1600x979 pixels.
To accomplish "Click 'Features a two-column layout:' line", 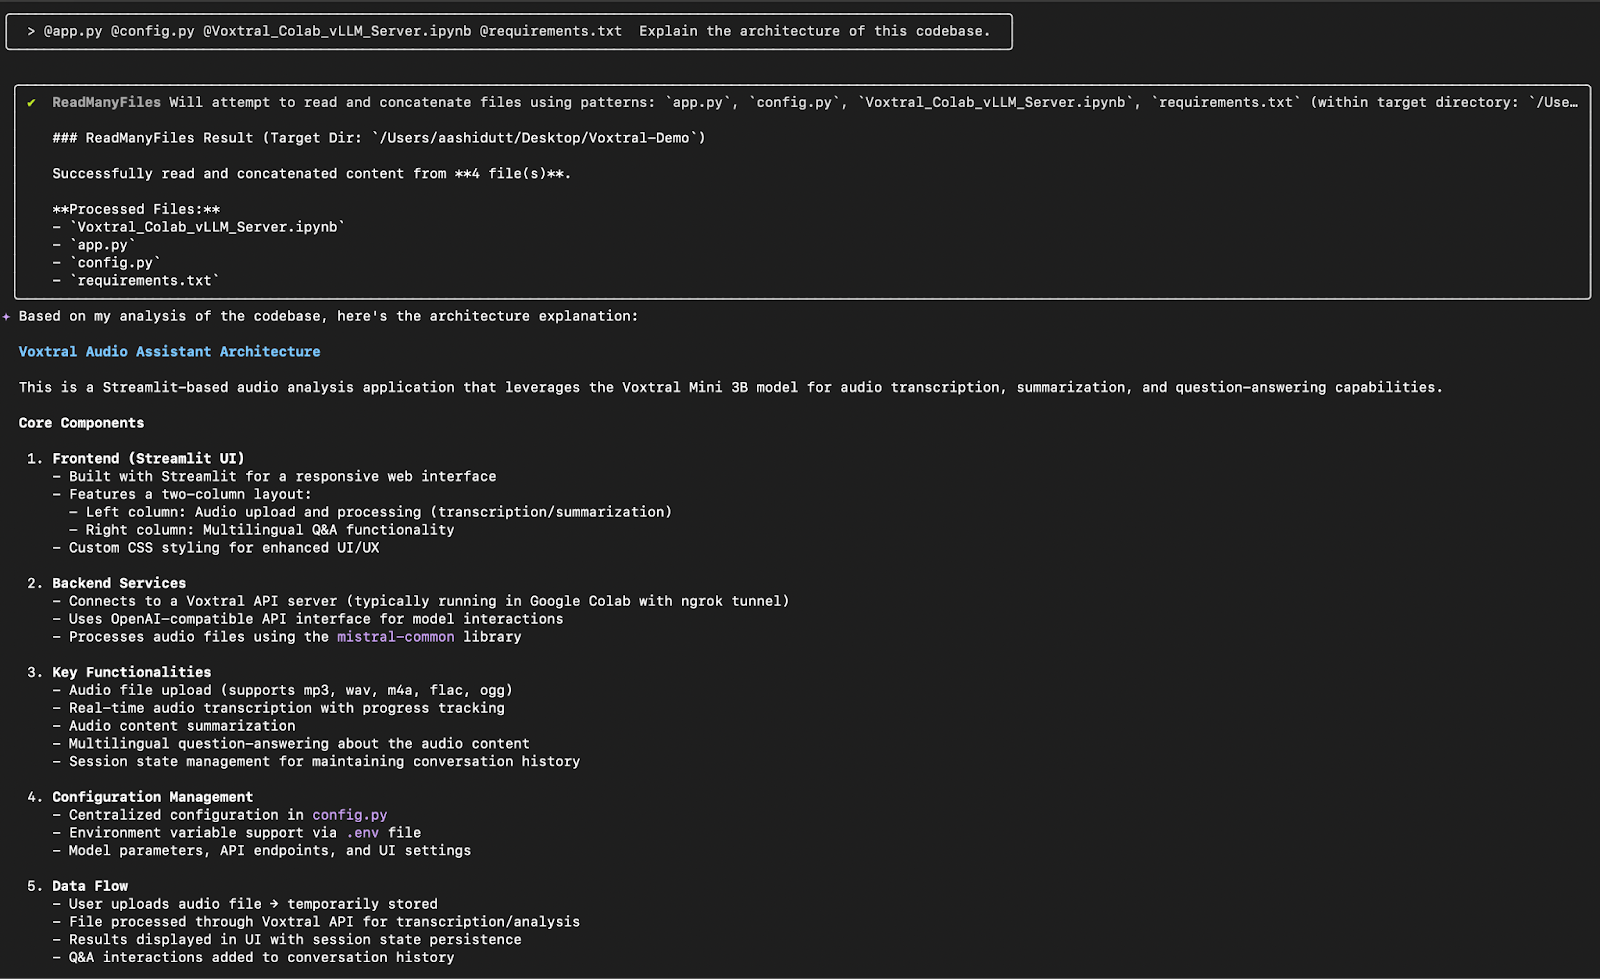I will click(x=190, y=494).
